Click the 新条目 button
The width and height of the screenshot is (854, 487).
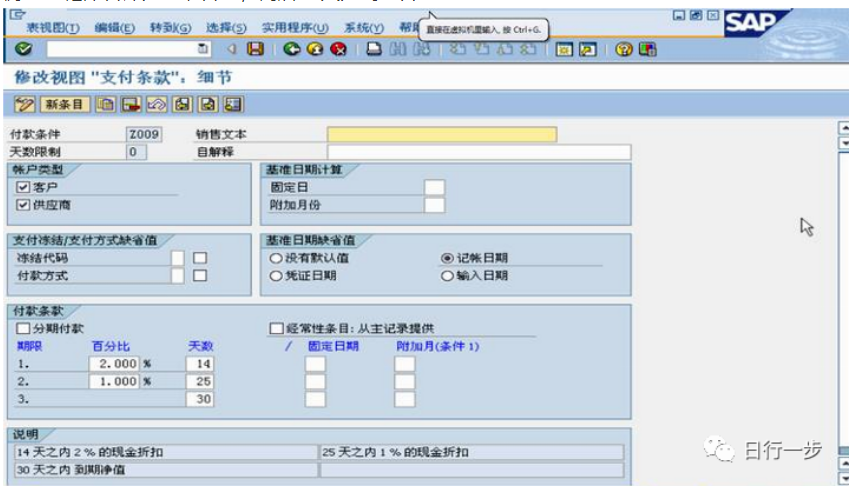pos(64,104)
